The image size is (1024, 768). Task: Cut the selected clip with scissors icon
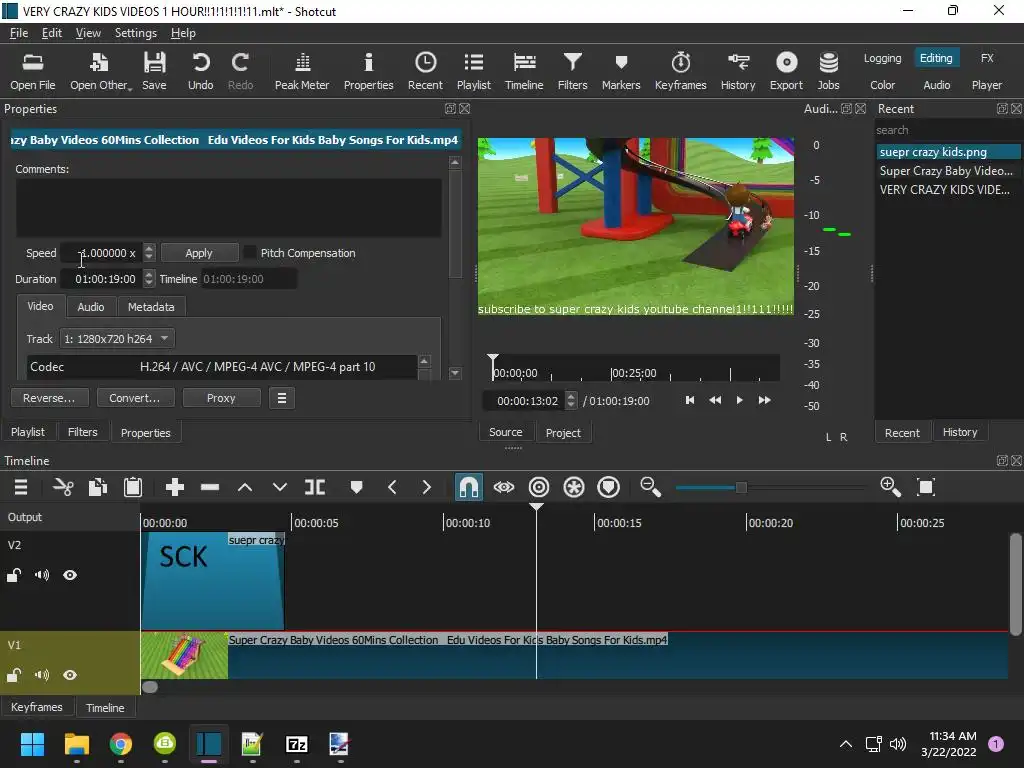pyautogui.click(x=63, y=487)
